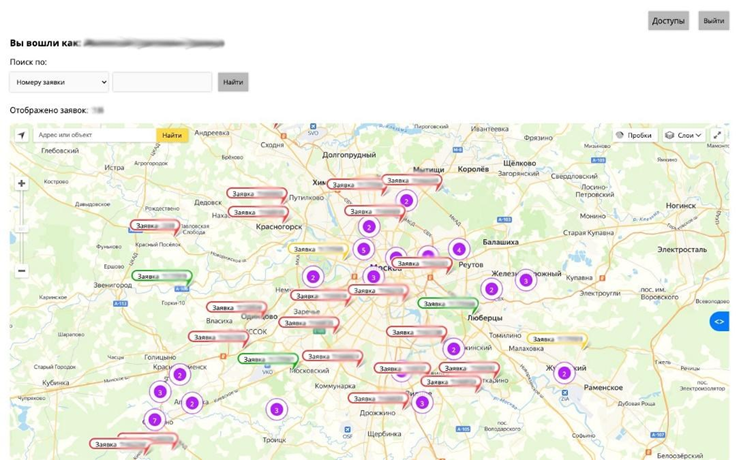739x460 pixels.
Task: Zoom in with the map plus button
Action: pos(21,184)
